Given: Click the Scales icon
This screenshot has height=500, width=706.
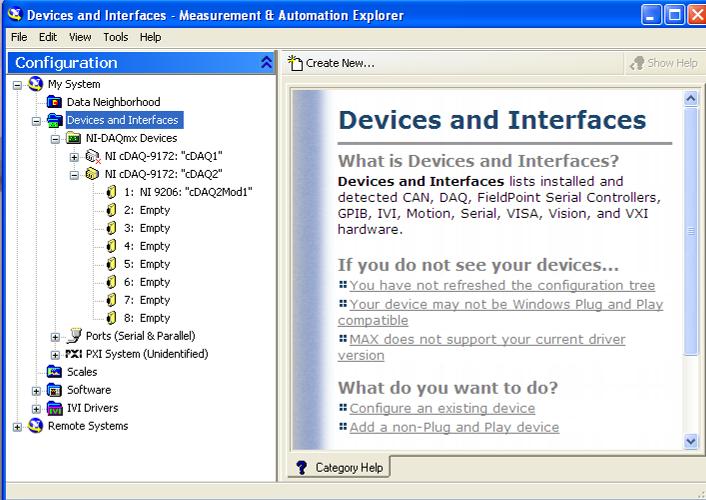Looking at the screenshot, I should pyautogui.click(x=54, y=372).
